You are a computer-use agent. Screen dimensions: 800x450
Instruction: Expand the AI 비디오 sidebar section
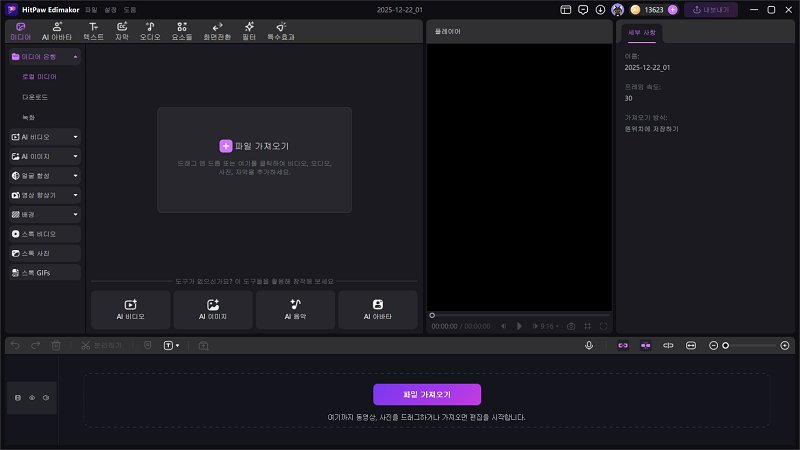[x=45, y=137]
